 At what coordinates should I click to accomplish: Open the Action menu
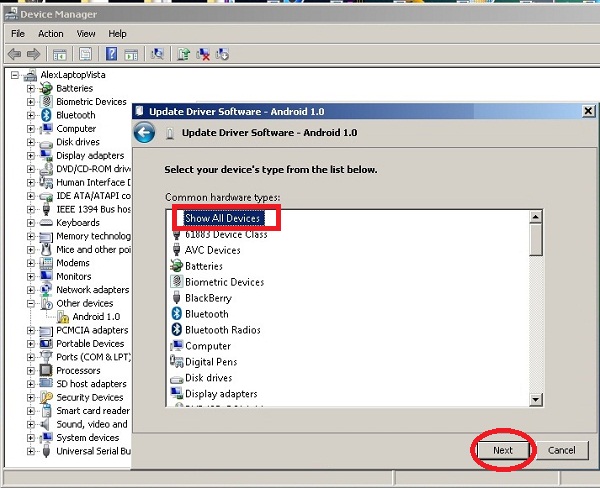click(51, 34)
